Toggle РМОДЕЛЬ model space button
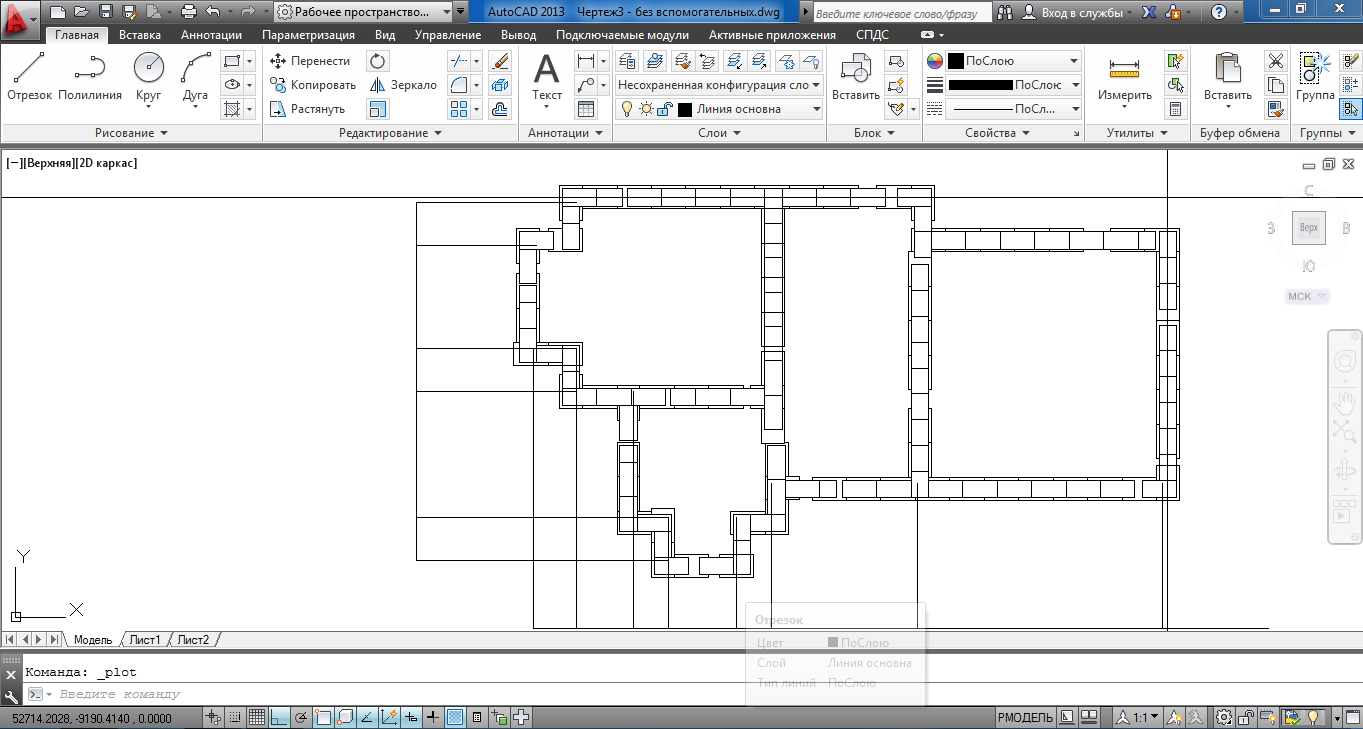The height and width of the screenshot is (729, 1363). [x=1025, y=717]
